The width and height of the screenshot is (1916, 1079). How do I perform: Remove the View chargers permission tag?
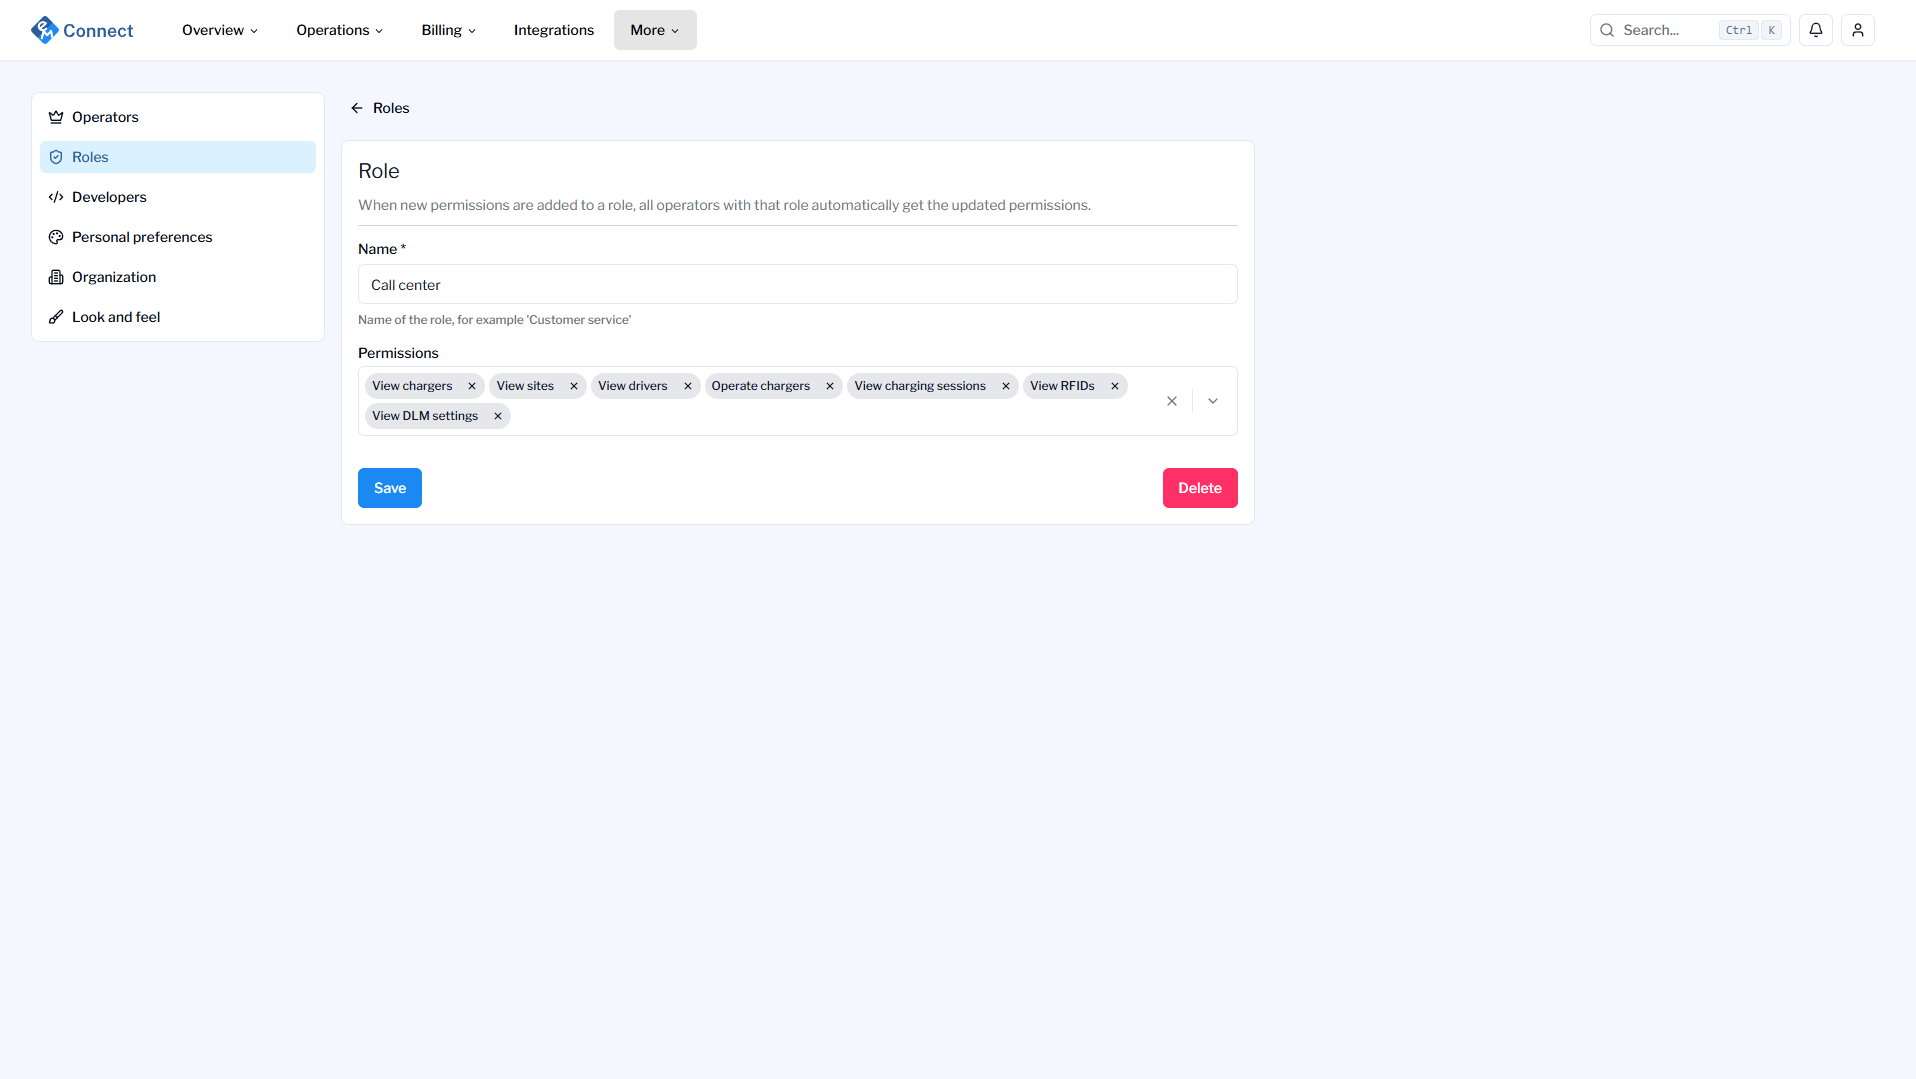472,386
